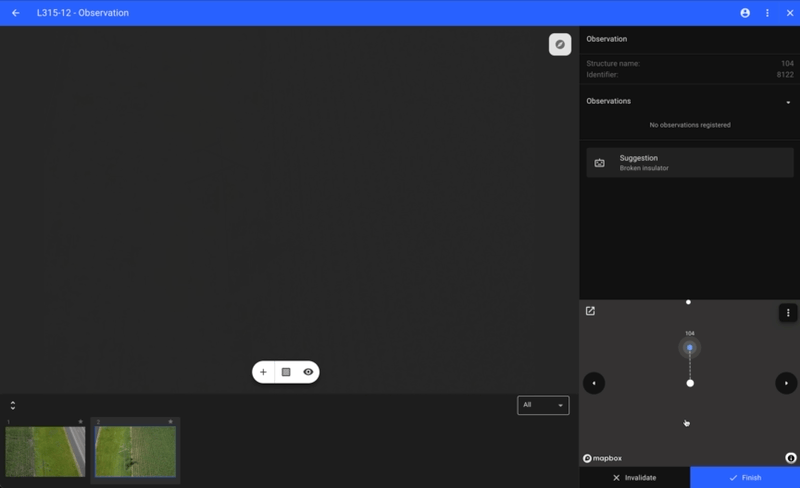The height and width of the screenshot is (488, 800).
Task: Open the map three-dot options menu
Action: (x=788, y=313)
